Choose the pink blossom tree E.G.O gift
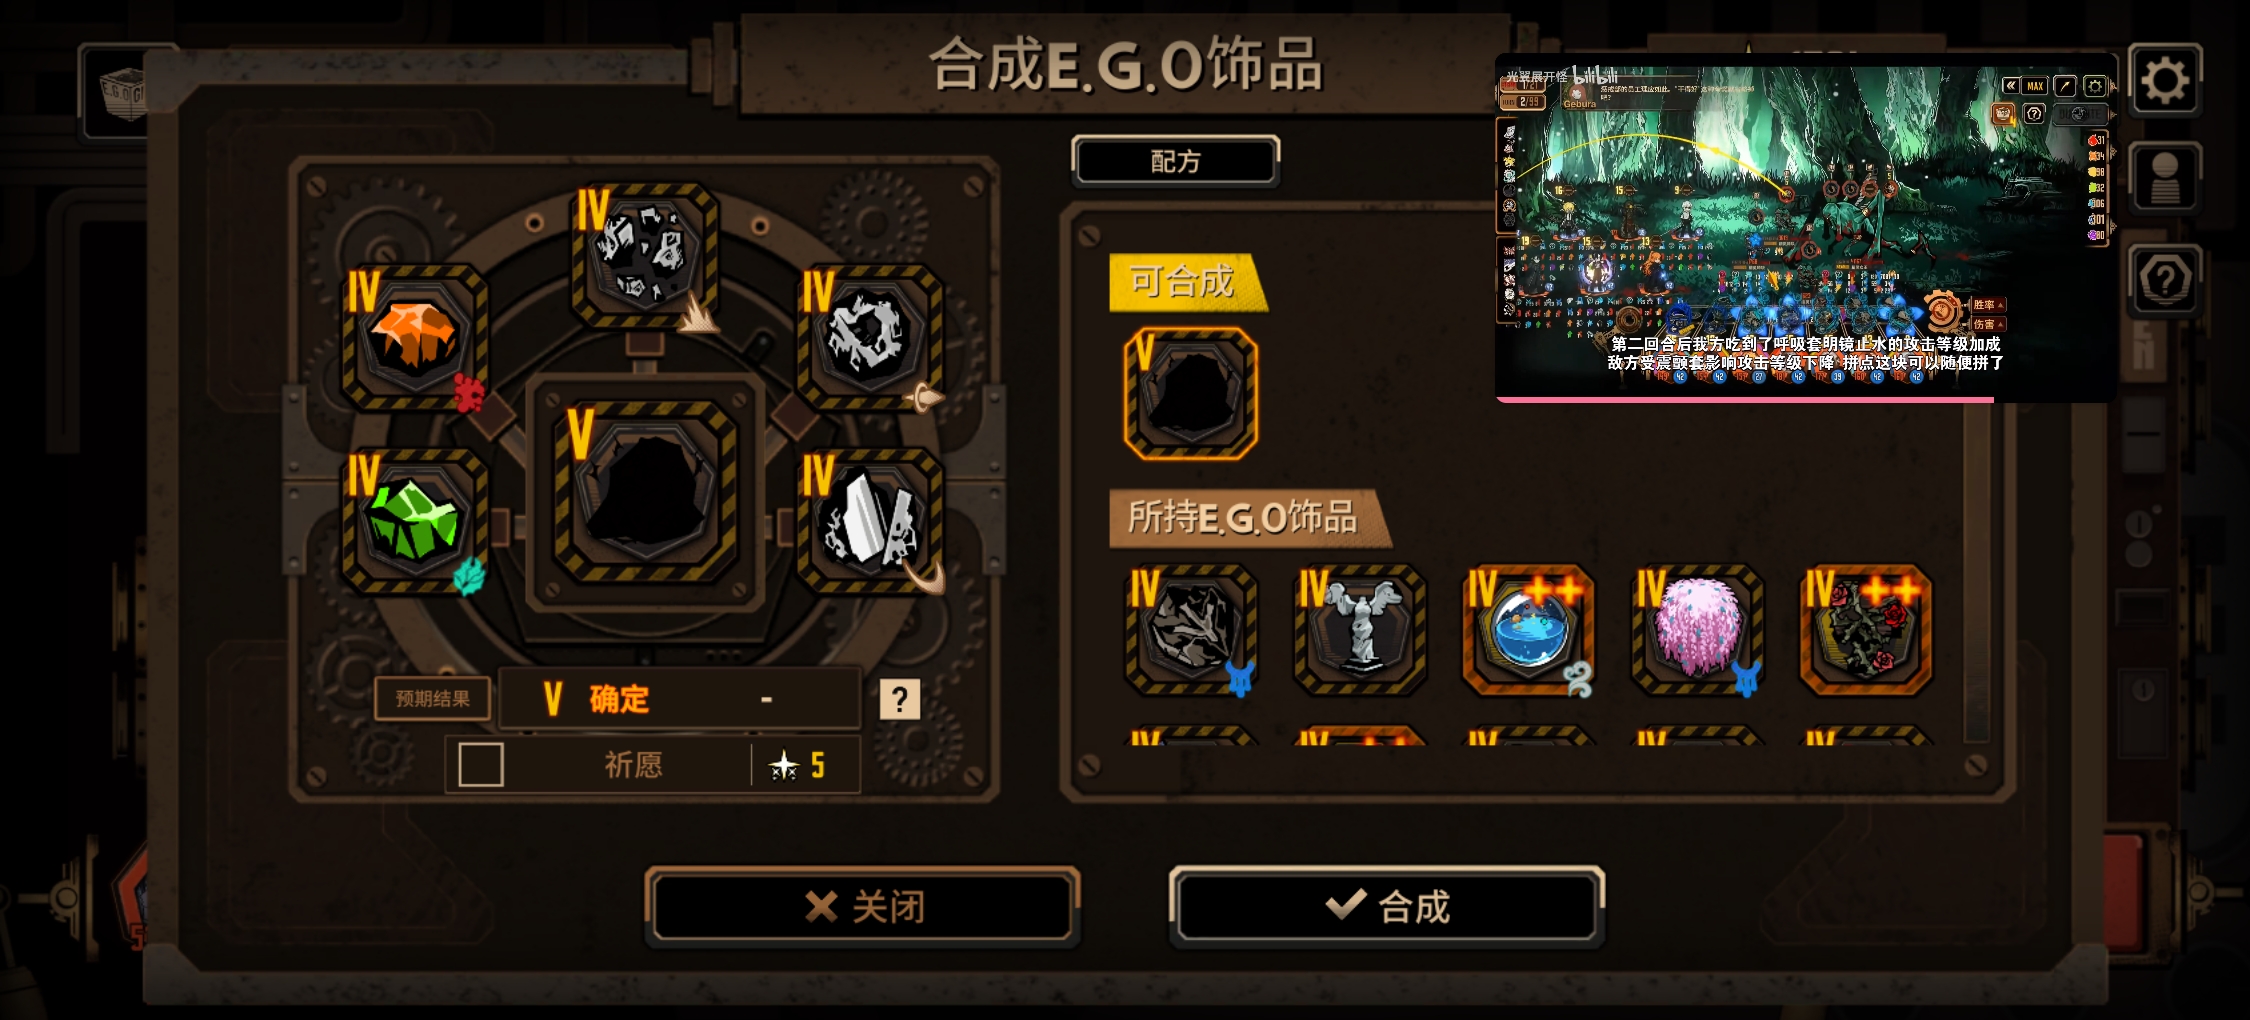The height and width of the screenshot is (1020, 2250). click(1697, 630)
